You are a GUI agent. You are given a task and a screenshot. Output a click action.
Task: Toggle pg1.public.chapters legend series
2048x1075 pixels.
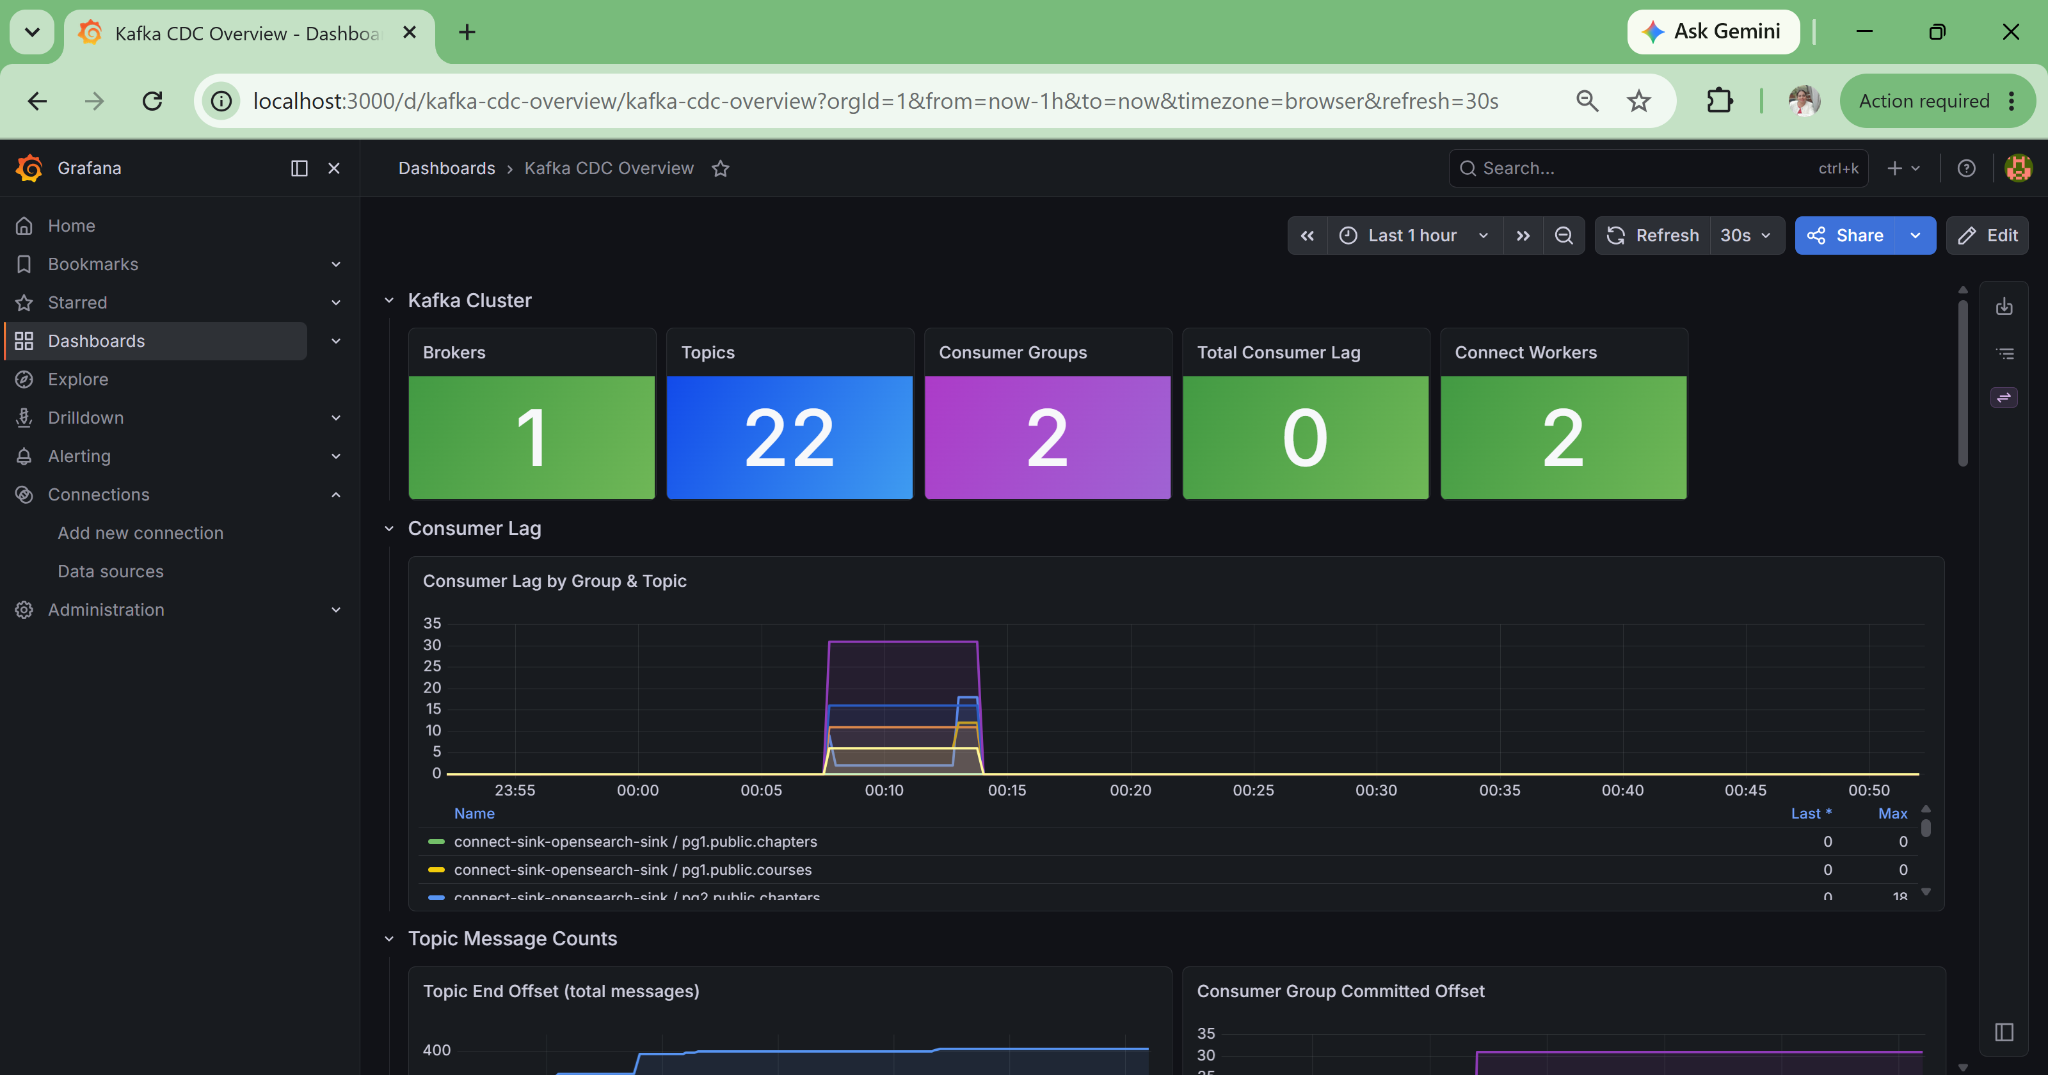point(635,842)
